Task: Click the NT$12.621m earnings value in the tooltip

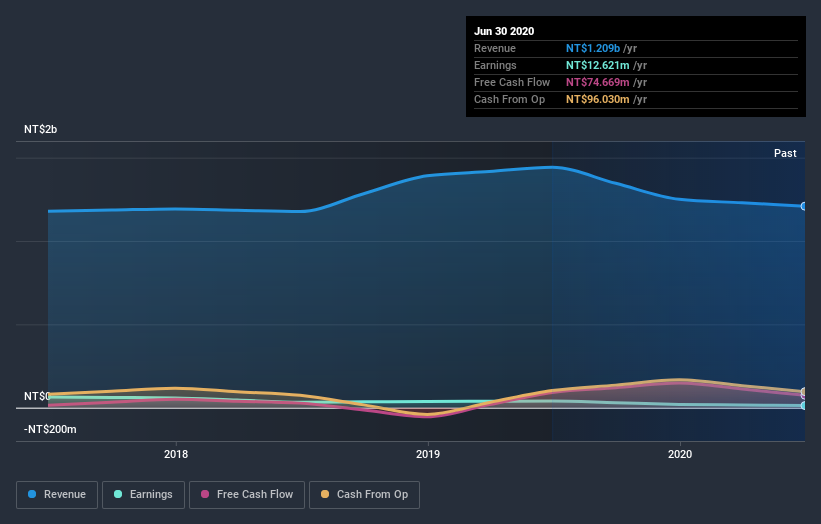Action: [x=597, y=65]
